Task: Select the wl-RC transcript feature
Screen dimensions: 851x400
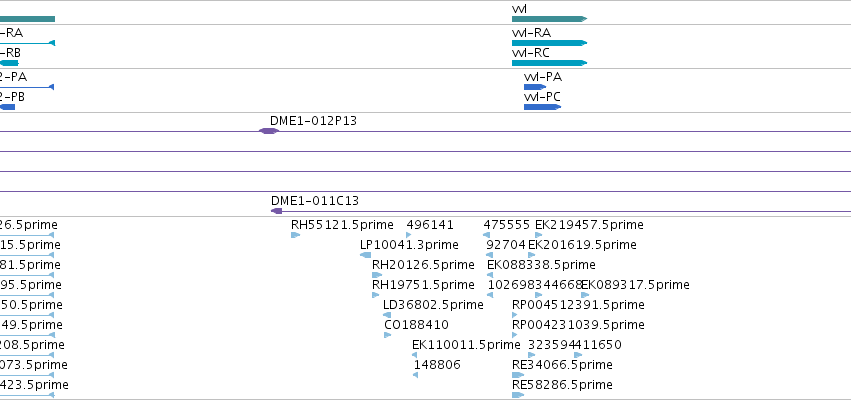Action: [549, 63]
